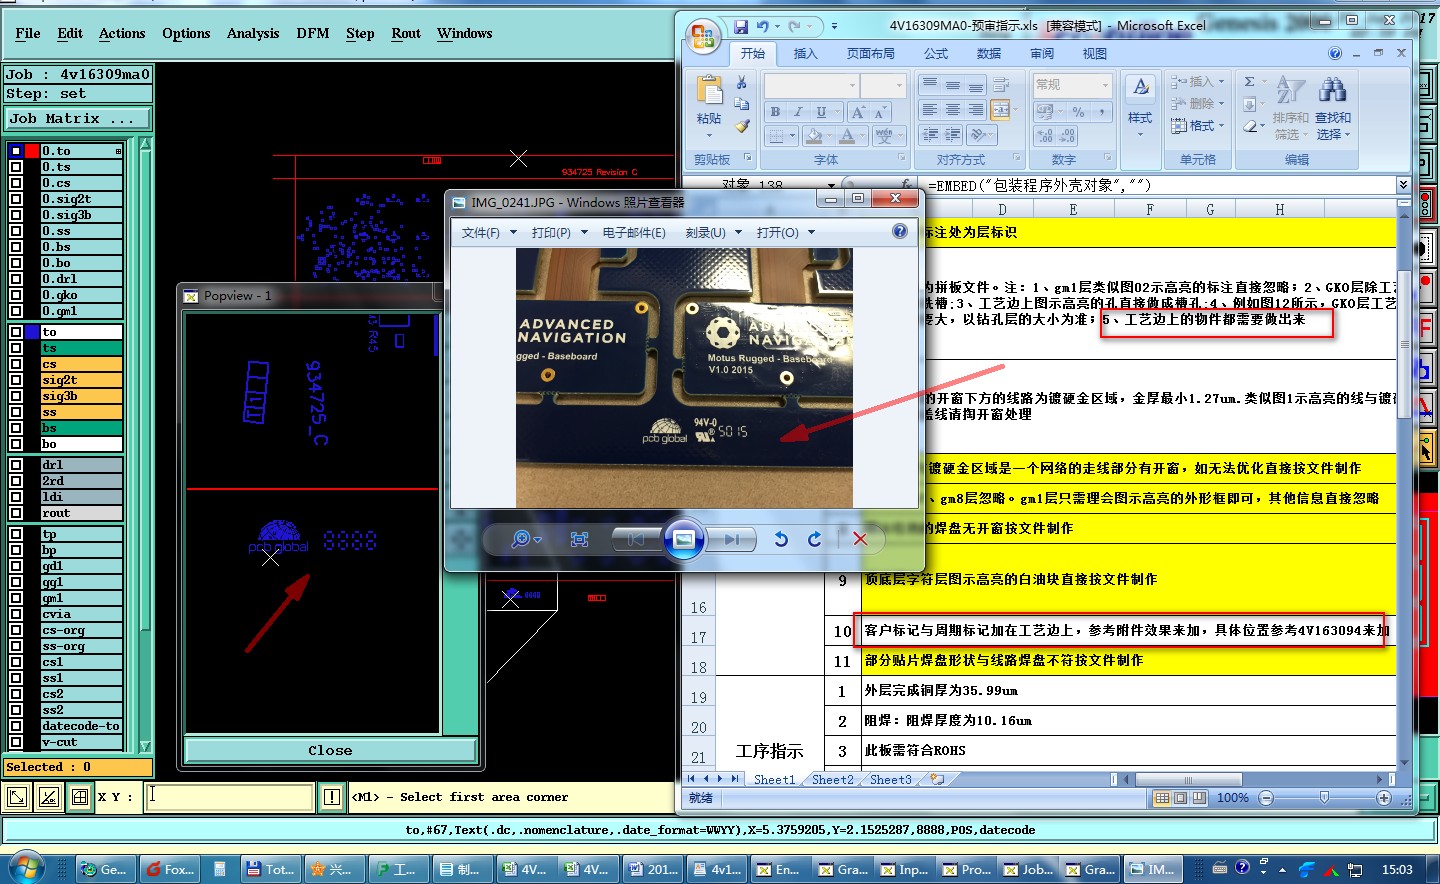Click the percent style icon
The width and height of the screenshot is (1440, 884).
pyautogui.click(x=1079, y=112)
